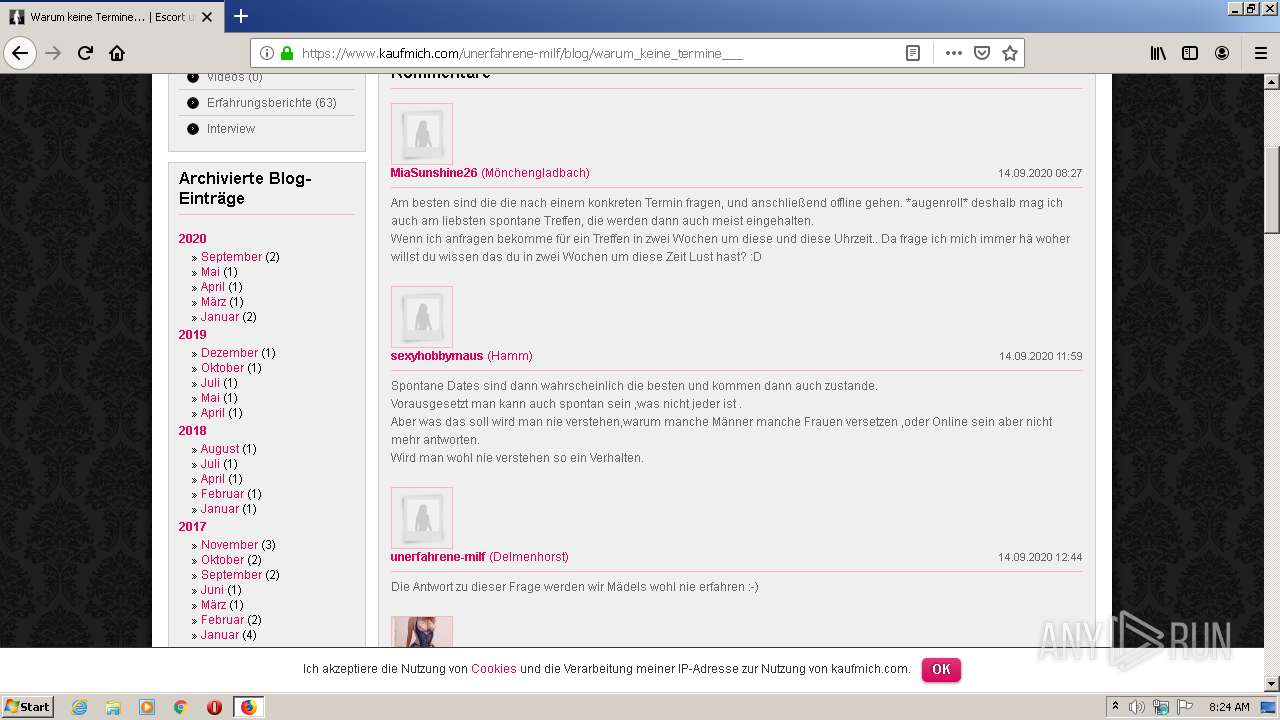
Task: Click the taskbar clock 8:24 AM
Action: (x=1229, y=707)
